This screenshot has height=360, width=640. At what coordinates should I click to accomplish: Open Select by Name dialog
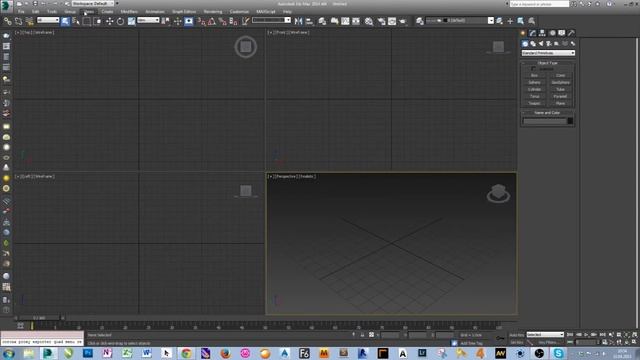(x=76, y=21)
